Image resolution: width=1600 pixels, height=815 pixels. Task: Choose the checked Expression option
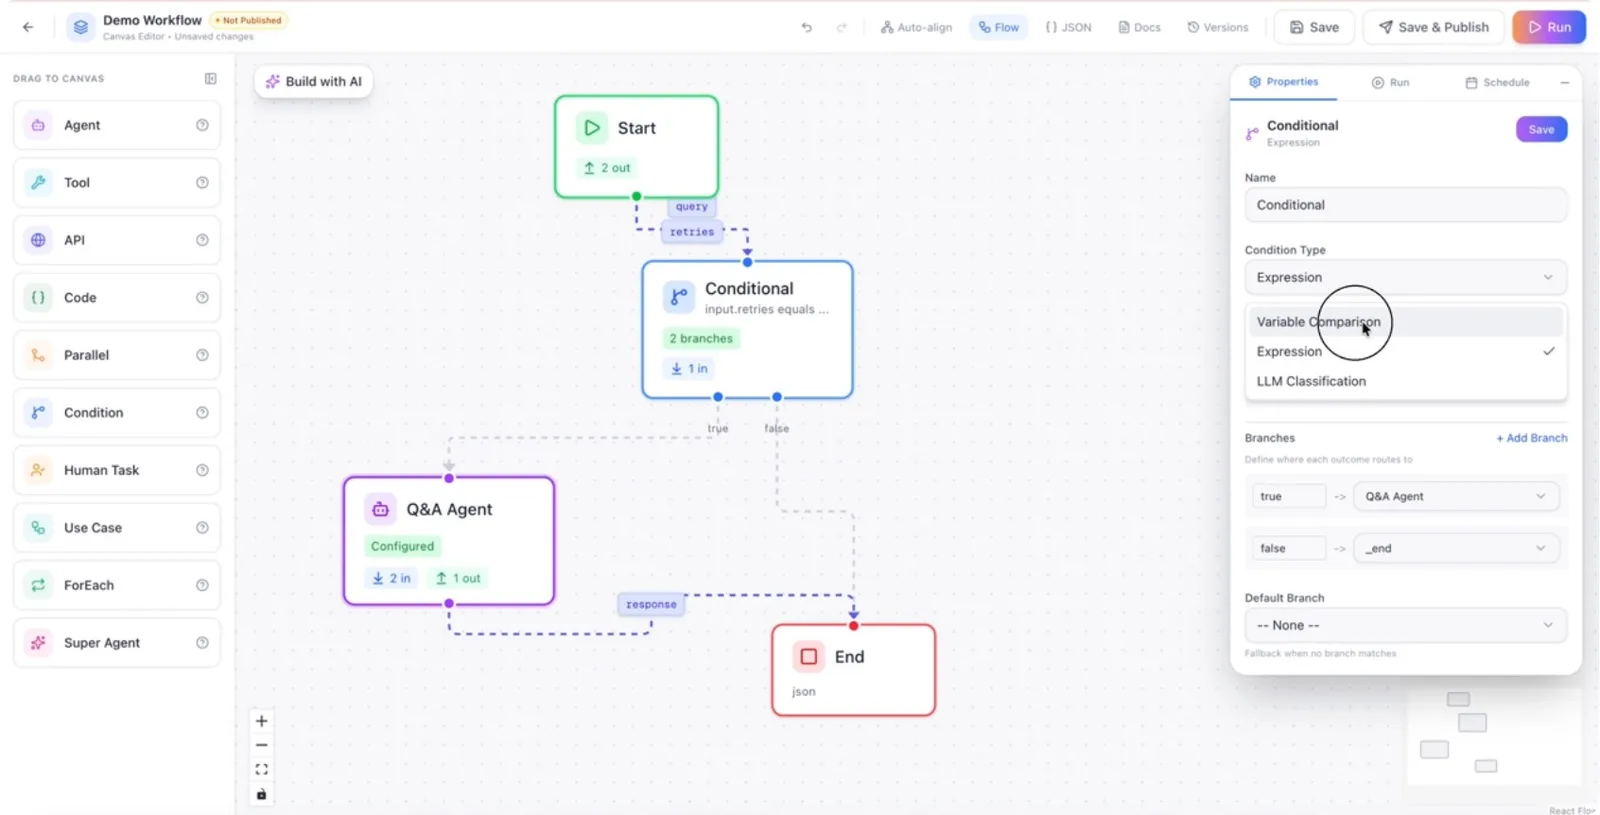[x=1405, y=351]
